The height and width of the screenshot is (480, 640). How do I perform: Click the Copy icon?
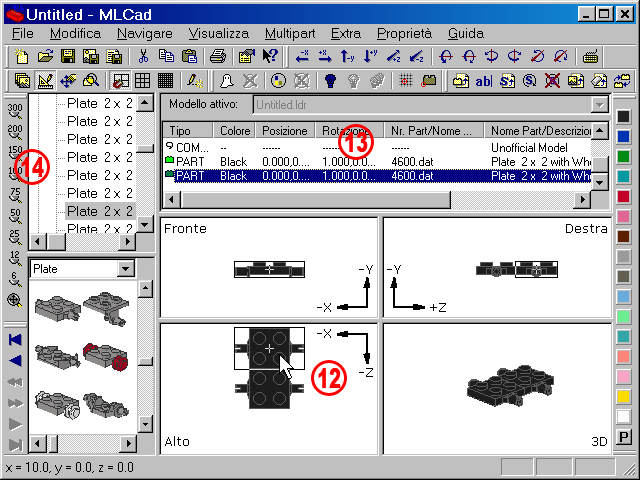[166, 56]
